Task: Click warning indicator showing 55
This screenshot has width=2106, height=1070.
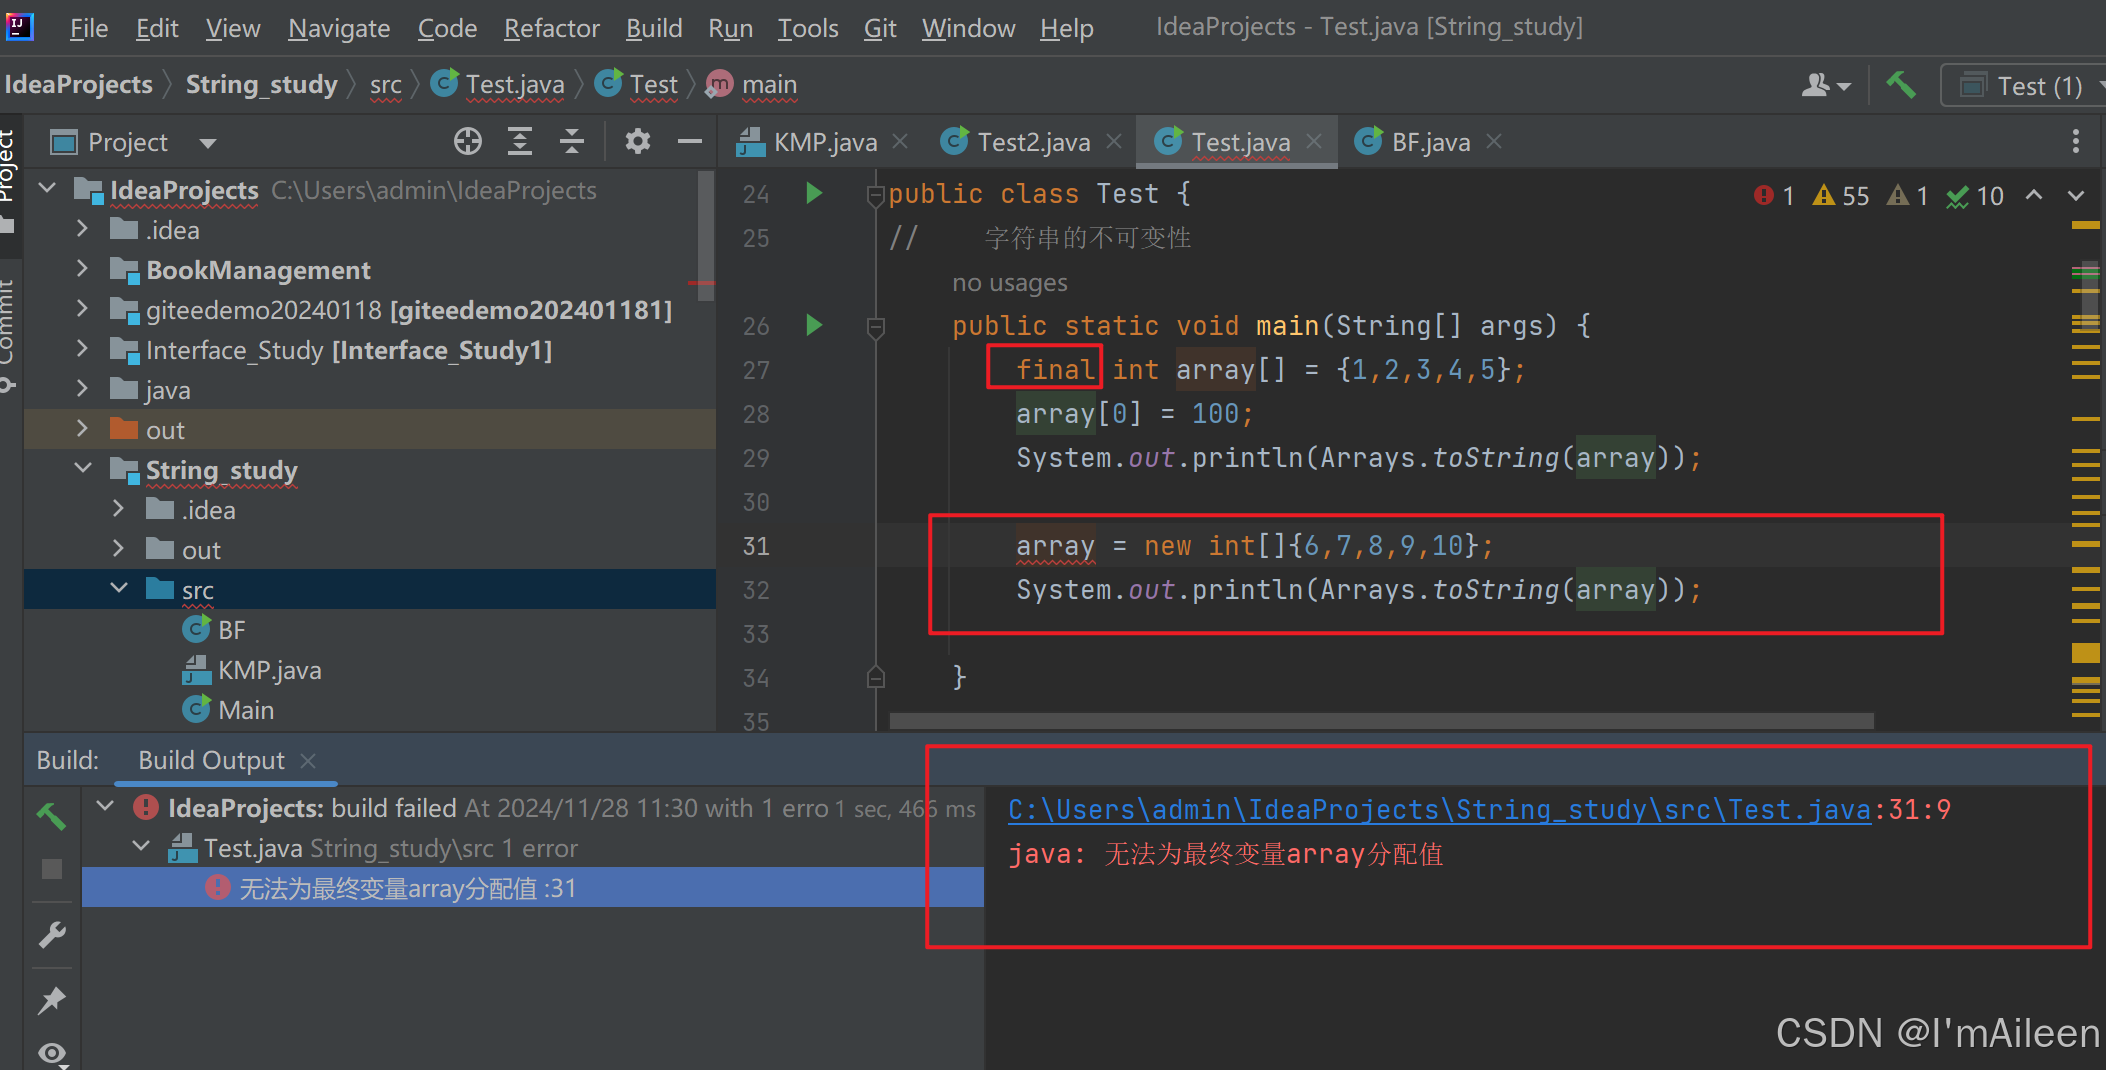Action: click(x=1841, y=196)
